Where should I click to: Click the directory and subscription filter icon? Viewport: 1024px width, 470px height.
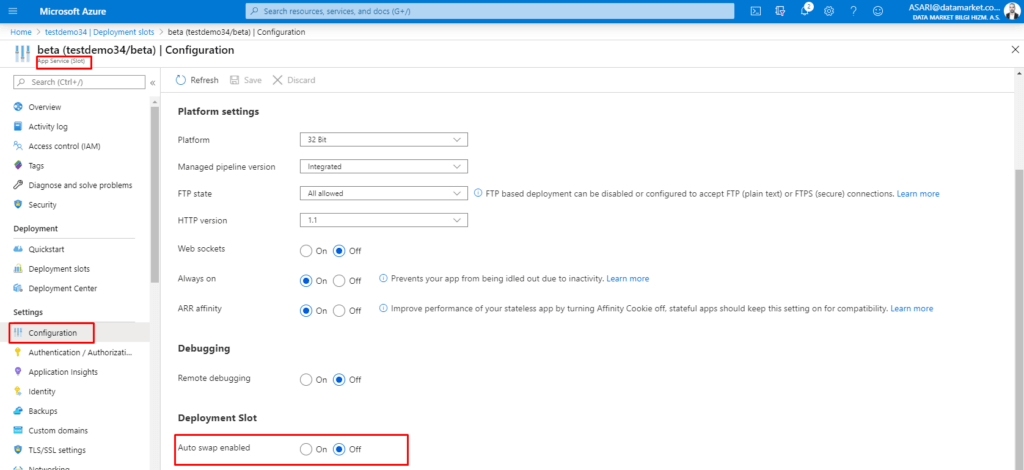click(x=781, y=11)
